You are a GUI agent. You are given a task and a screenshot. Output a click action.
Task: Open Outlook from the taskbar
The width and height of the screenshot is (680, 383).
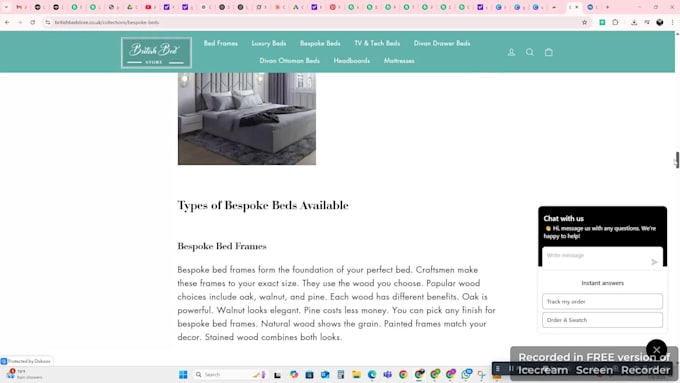[325, 375]
